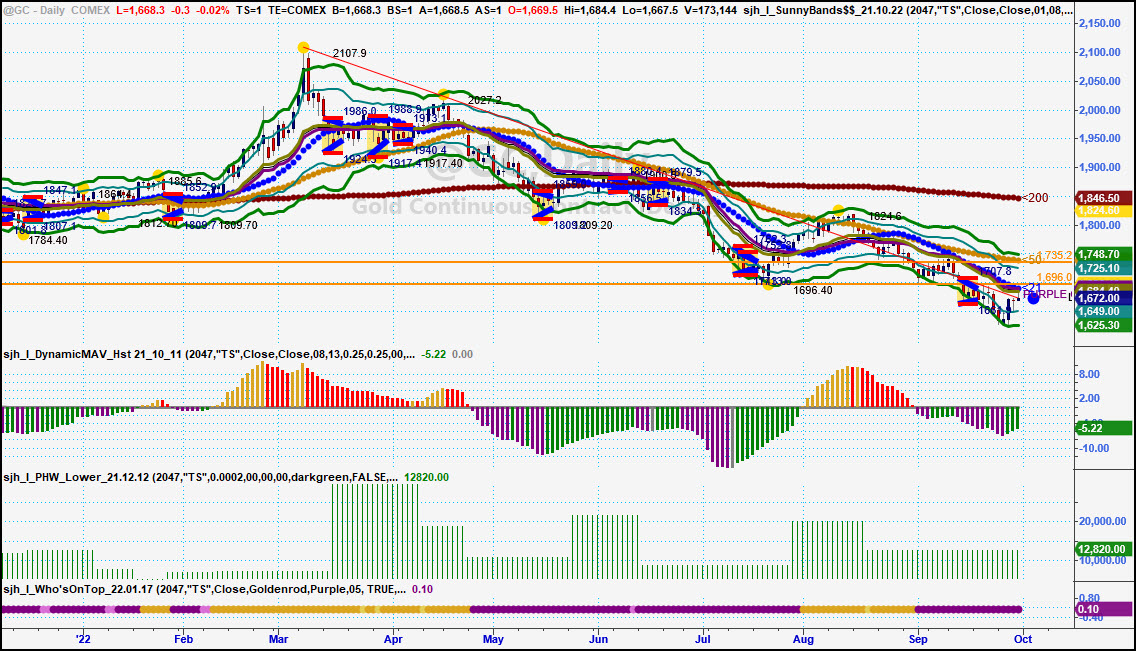Click the large blue dot at the chart's right edge
The height and width of the screenshot is (651, 1136).
point(1033,298)
